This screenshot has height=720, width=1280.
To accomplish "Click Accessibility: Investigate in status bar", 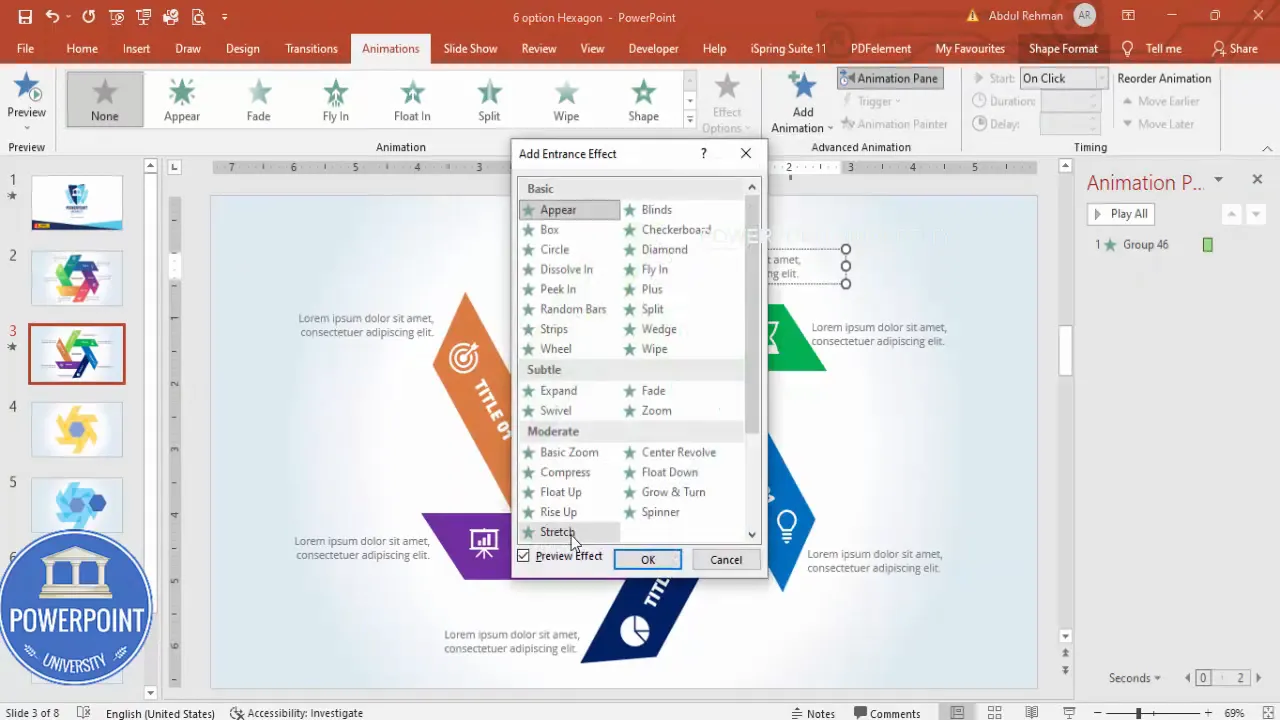I will coord(296,713).
